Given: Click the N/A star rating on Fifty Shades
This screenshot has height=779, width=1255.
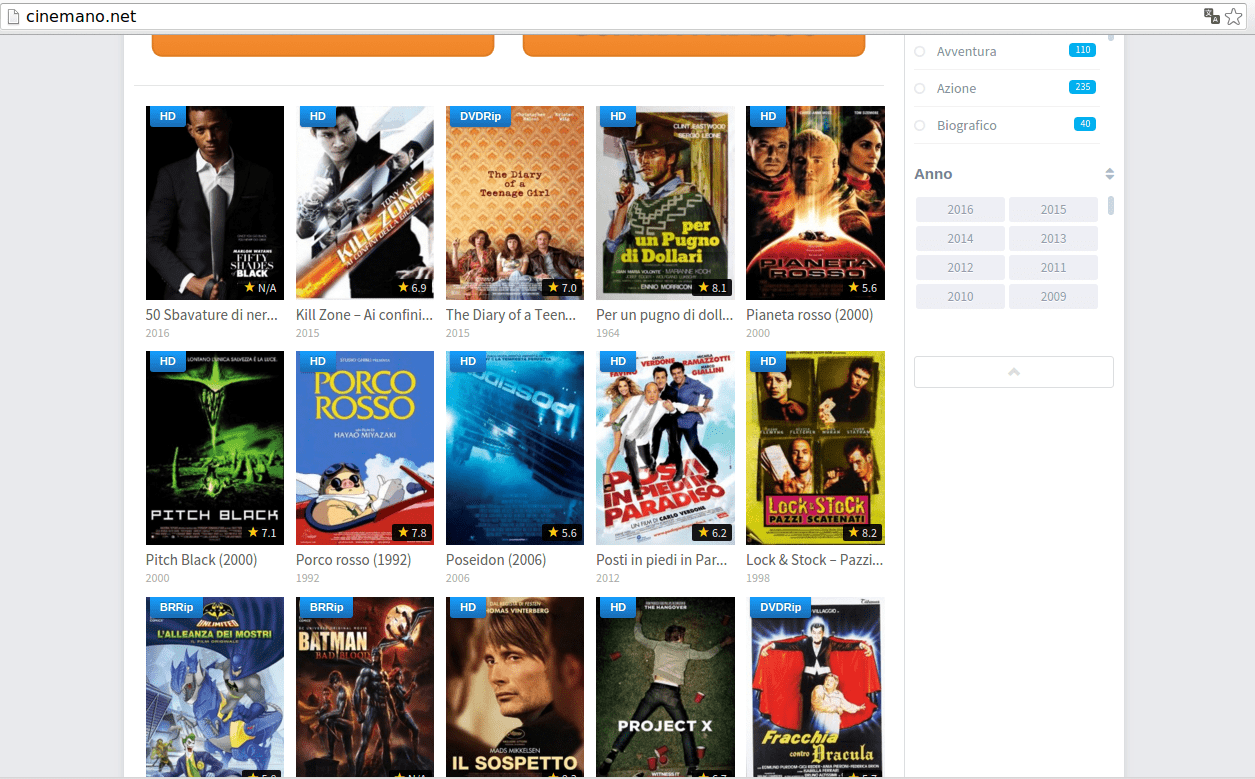Looking at the screenshot, I should (x=260, y=288).
